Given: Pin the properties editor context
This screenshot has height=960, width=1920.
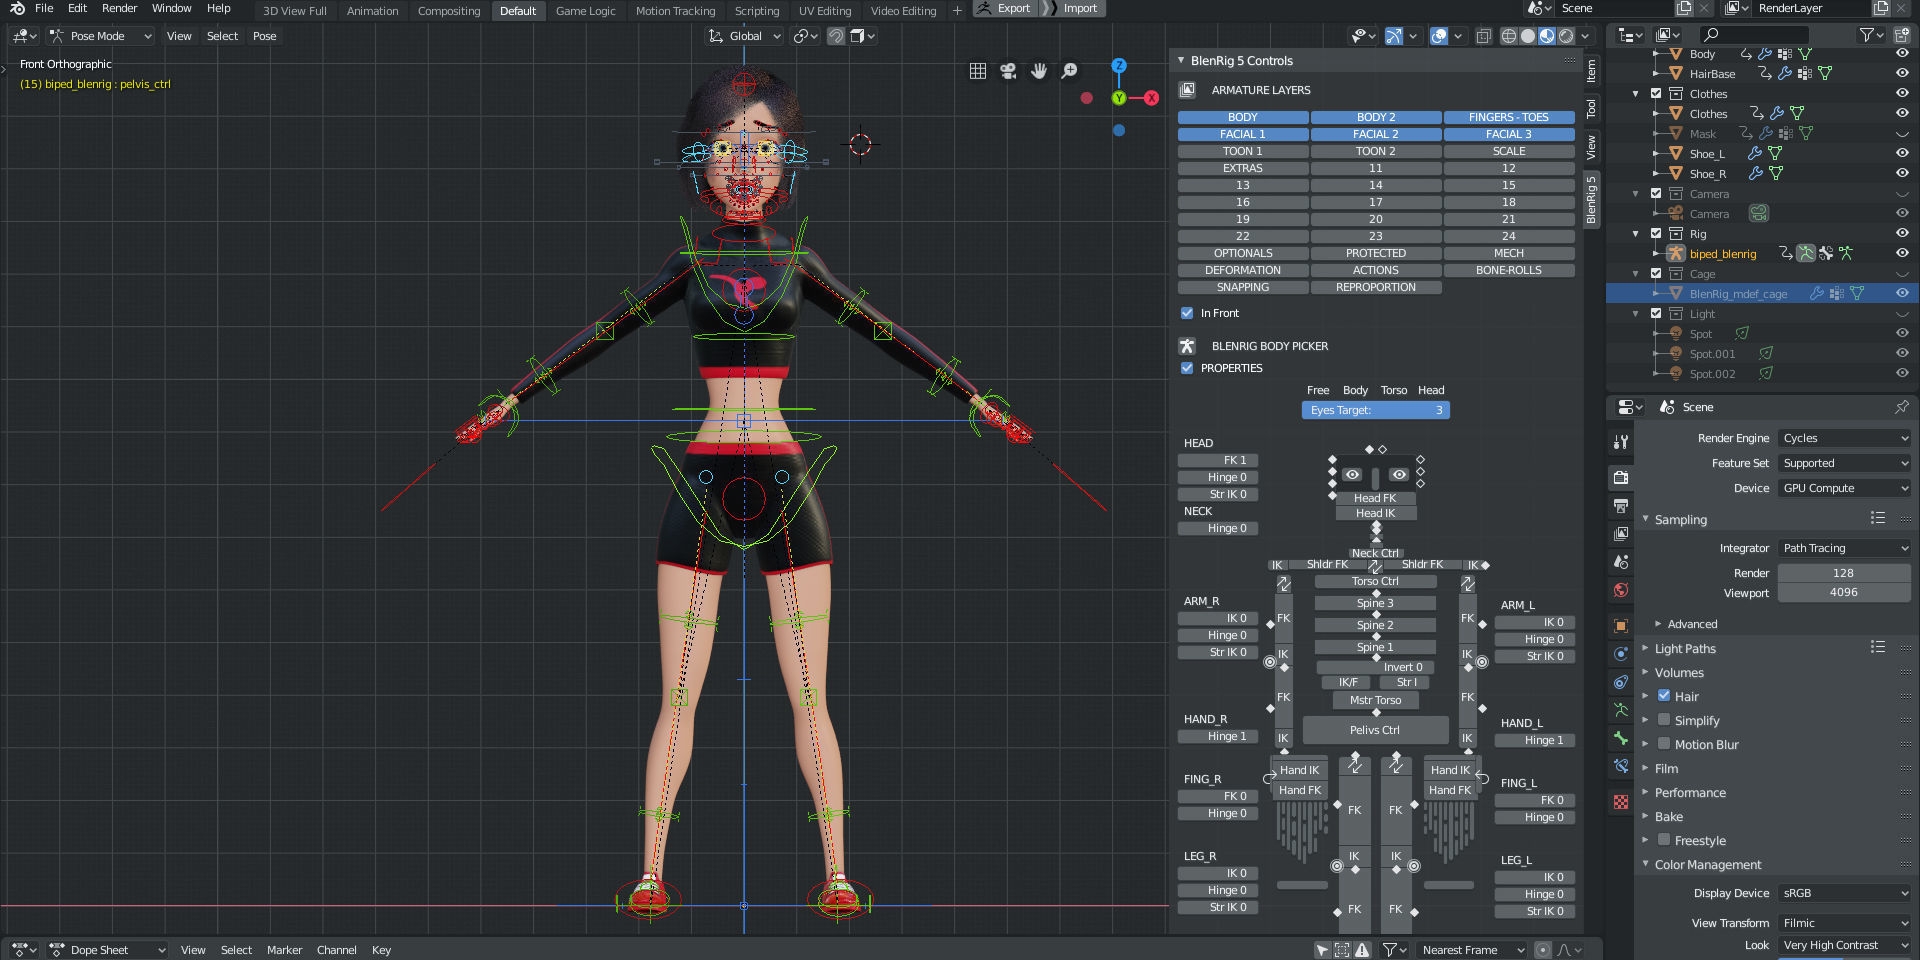Looking at the screenshot, I should click(1901, 407).
